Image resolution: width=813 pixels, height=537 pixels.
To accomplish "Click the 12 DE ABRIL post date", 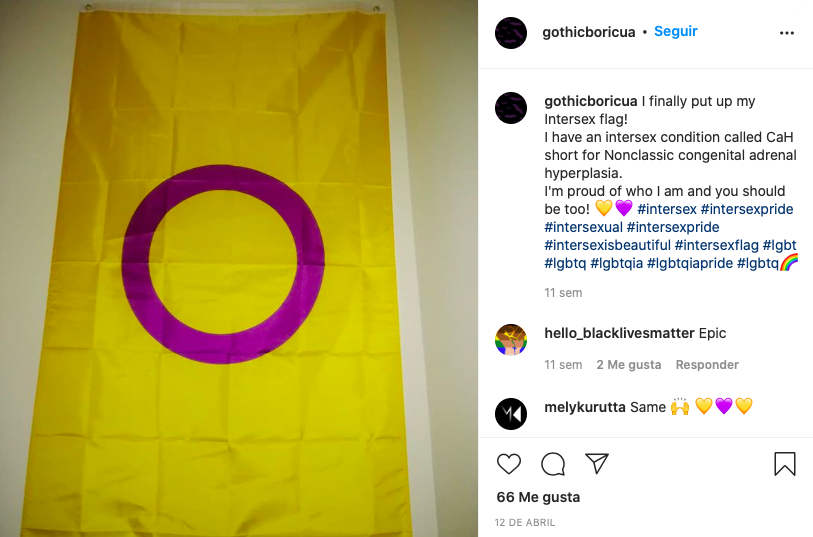I will [x=525, y=522].
